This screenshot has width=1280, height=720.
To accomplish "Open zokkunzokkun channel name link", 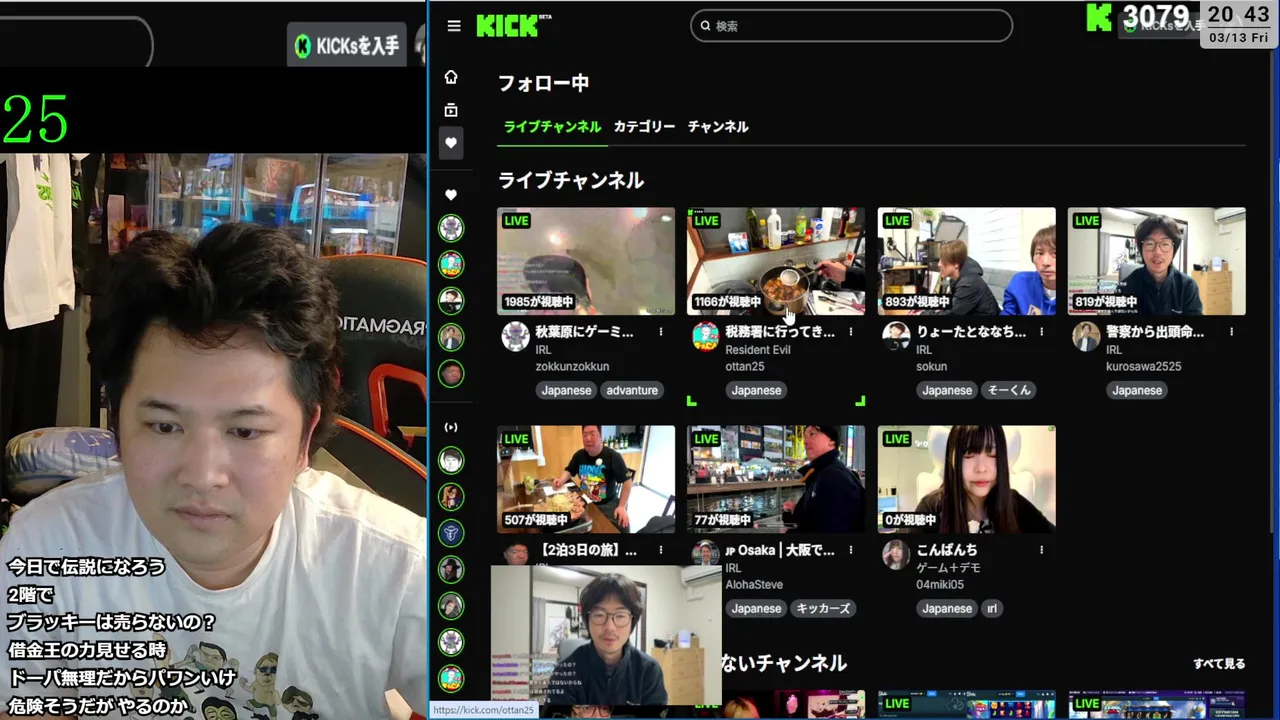I will (572, 366).
